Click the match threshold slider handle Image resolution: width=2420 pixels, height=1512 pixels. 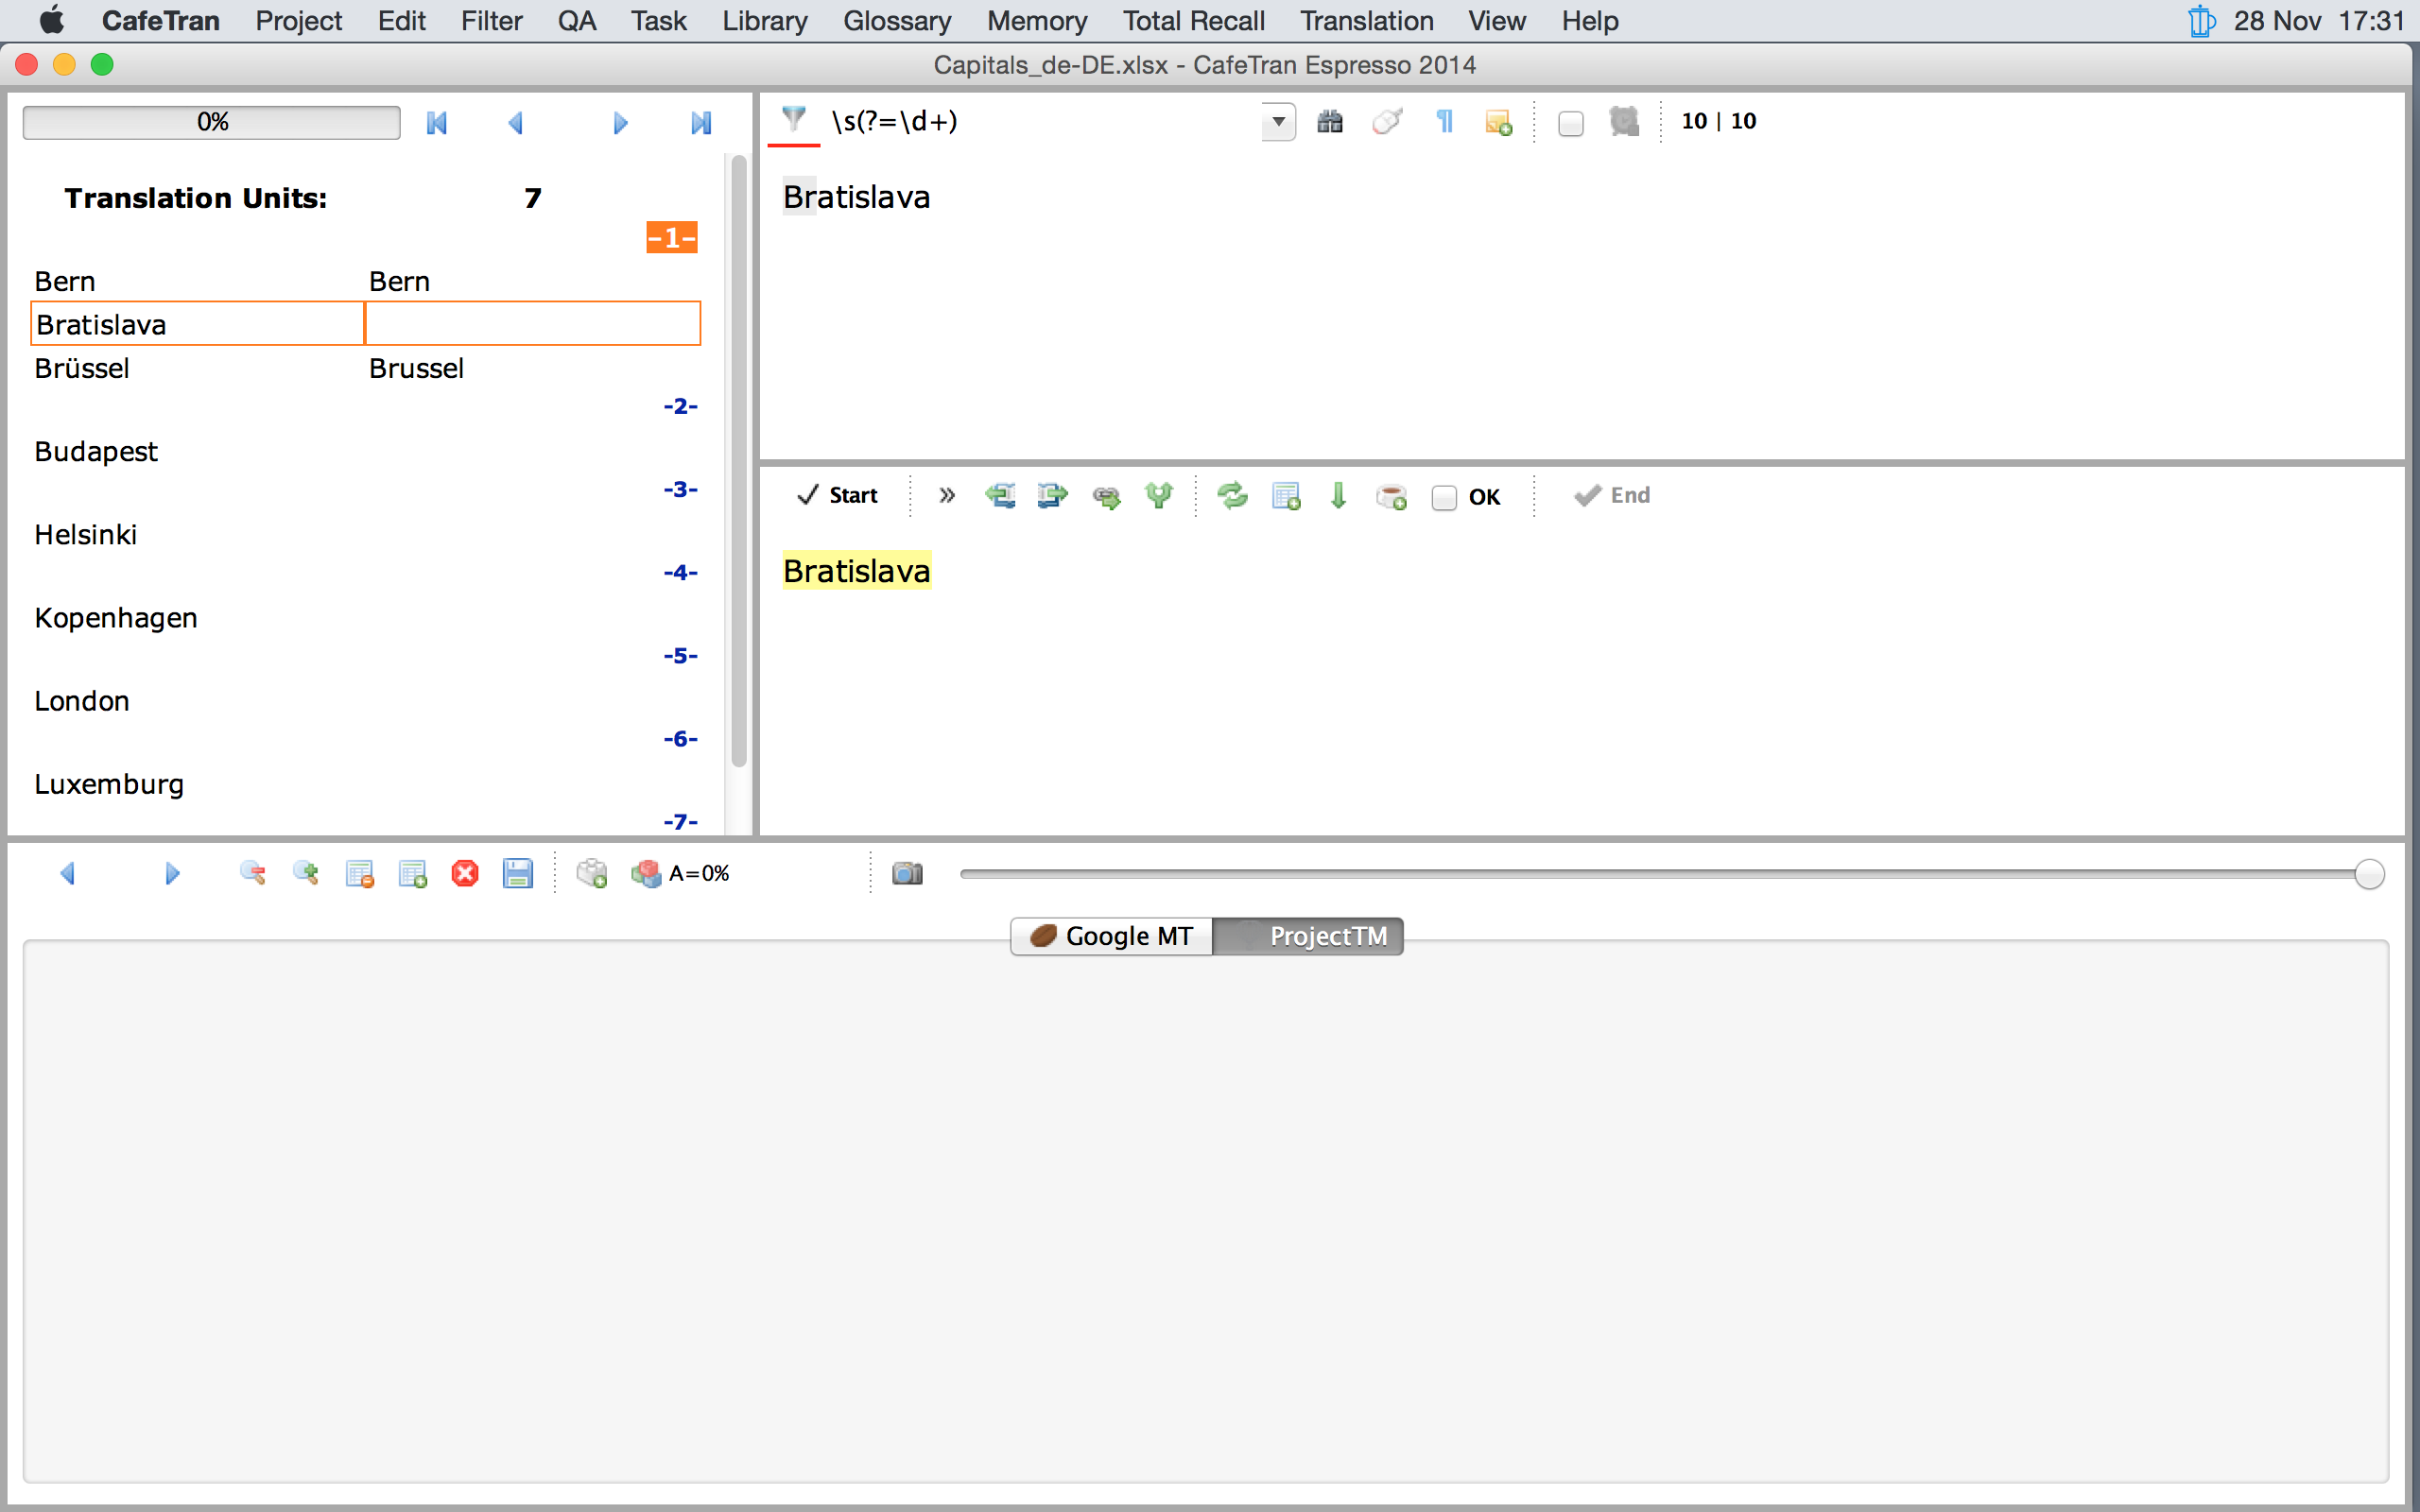click(x=2368, y=874)
